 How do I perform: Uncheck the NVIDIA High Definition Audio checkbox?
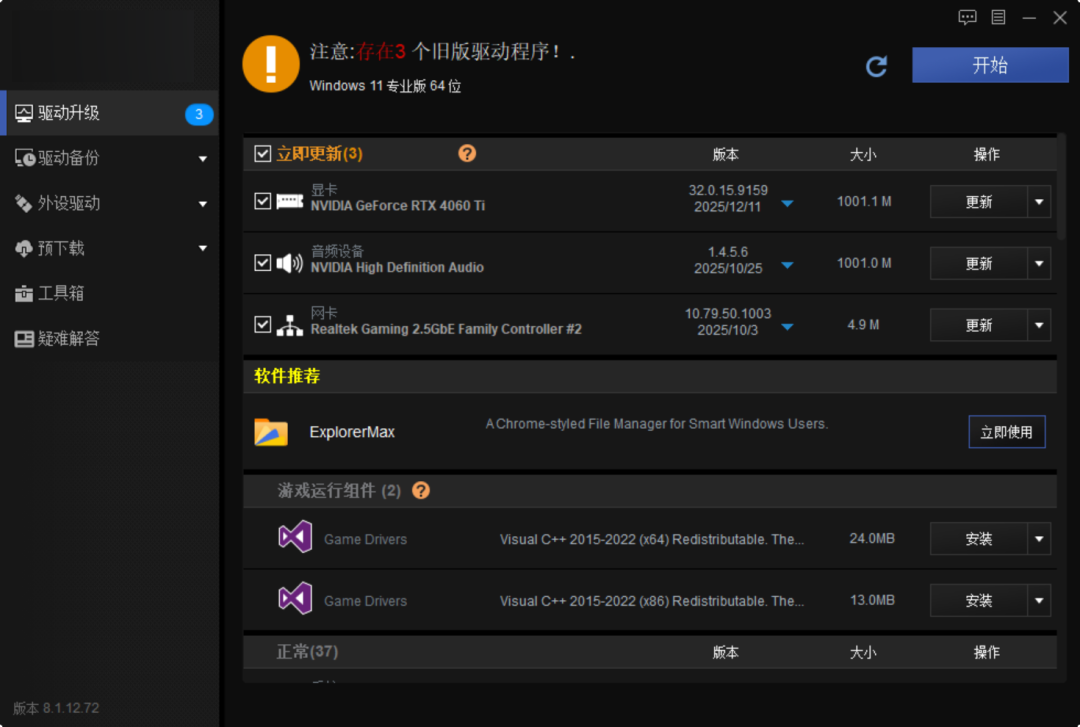tap(262, 263)
